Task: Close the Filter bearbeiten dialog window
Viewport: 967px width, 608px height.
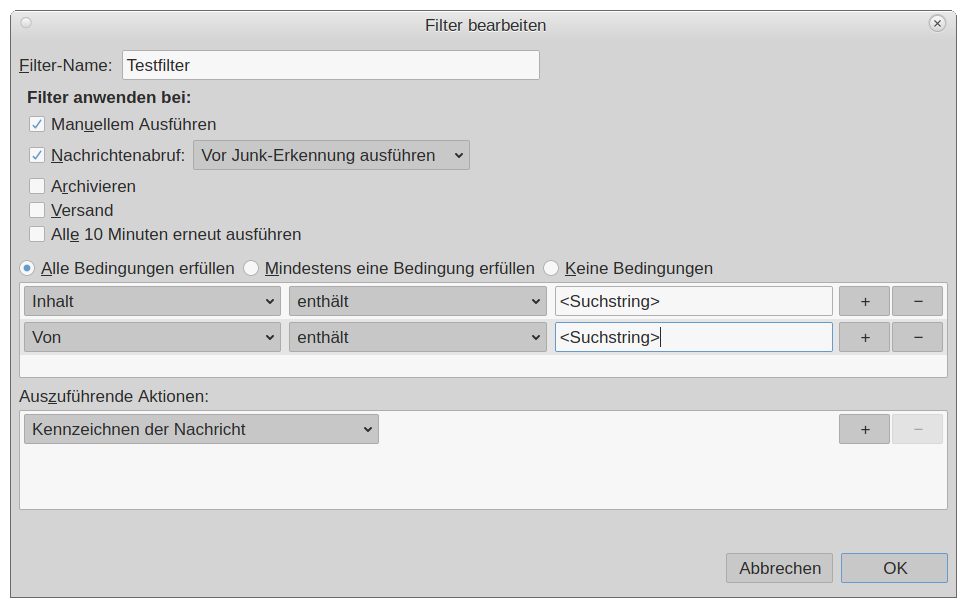Action: click(937, 23)
